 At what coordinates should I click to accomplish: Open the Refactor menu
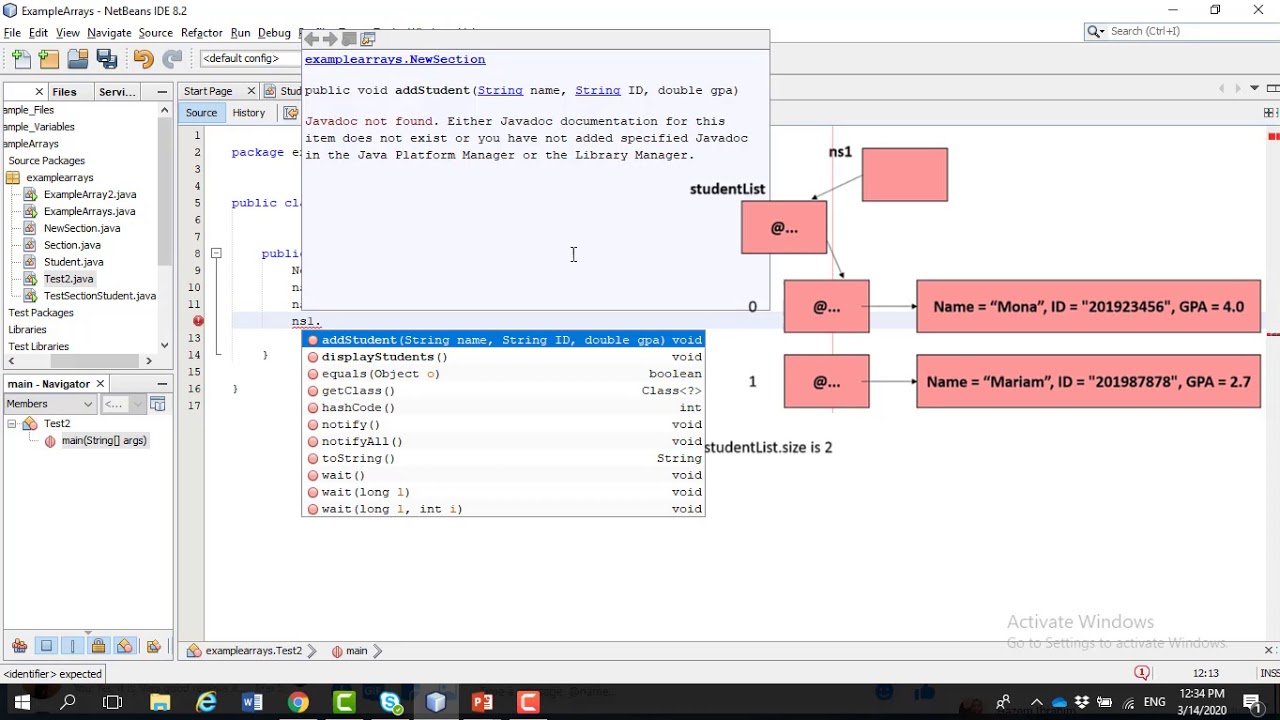click(x=201, y=33)
